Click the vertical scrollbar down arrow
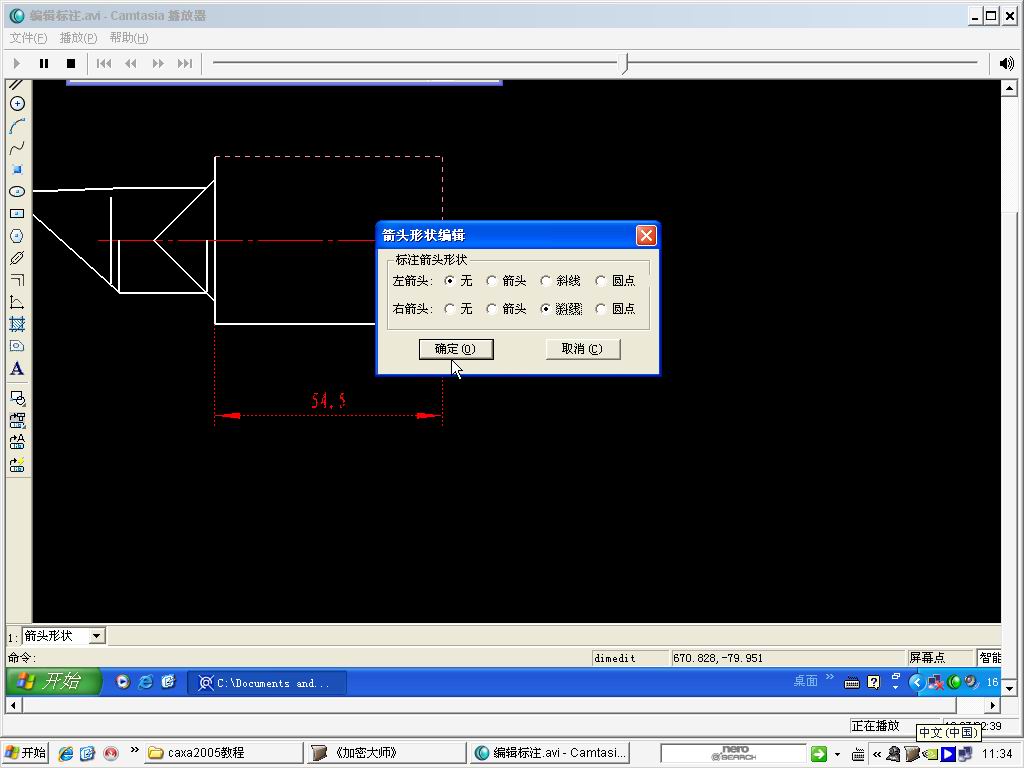The image size is (1024, 768). 1009,688
